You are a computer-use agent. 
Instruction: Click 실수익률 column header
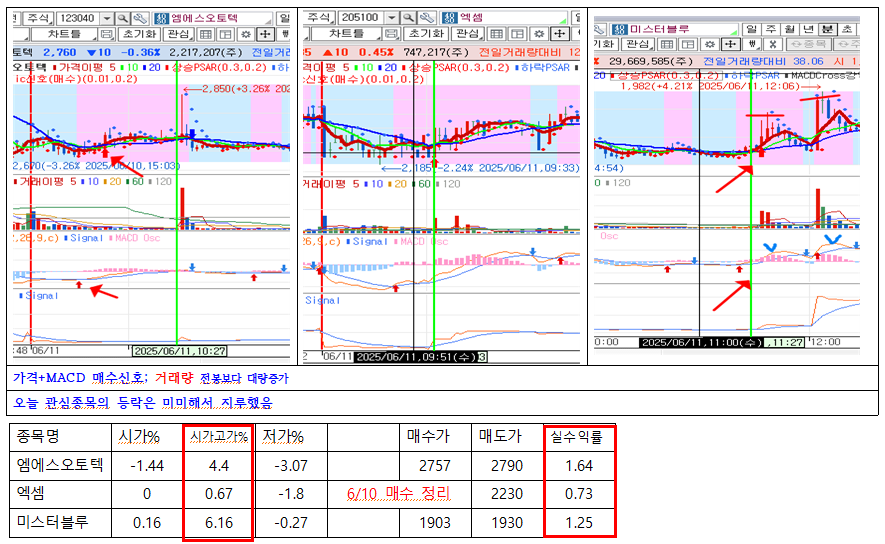click(x=579, y=437)
